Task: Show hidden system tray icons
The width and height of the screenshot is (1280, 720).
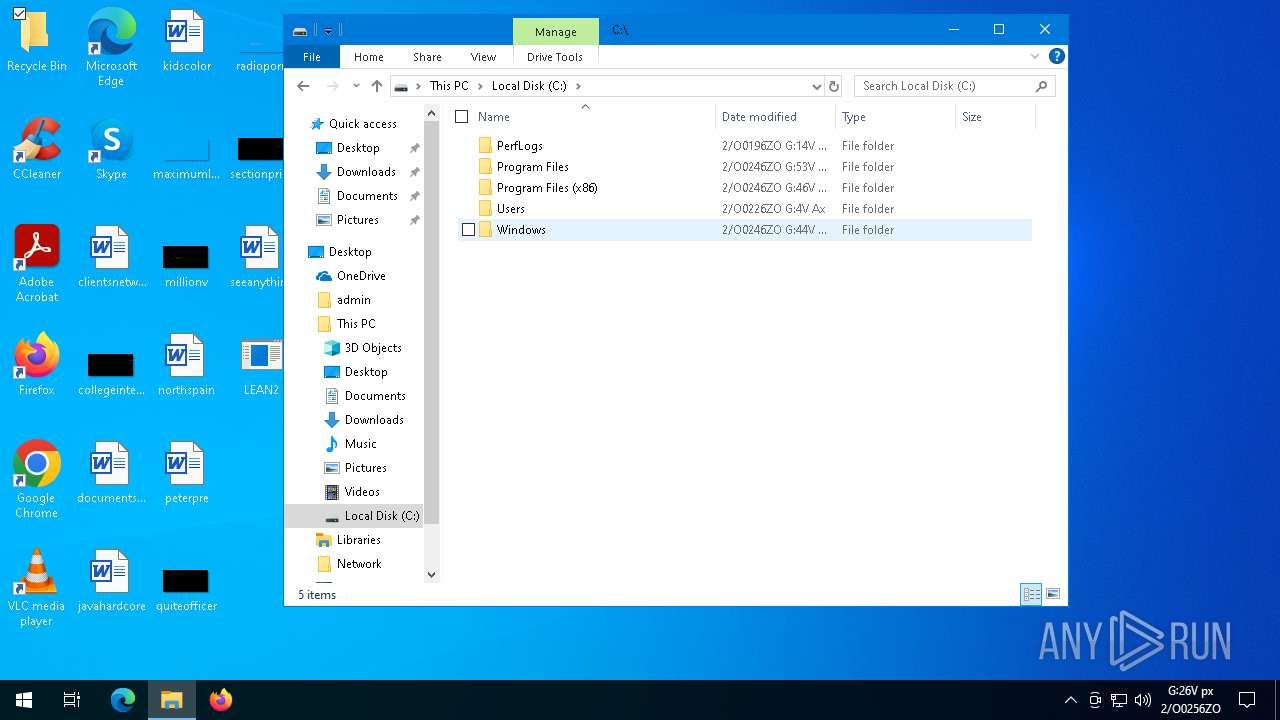Action: 1070,700
